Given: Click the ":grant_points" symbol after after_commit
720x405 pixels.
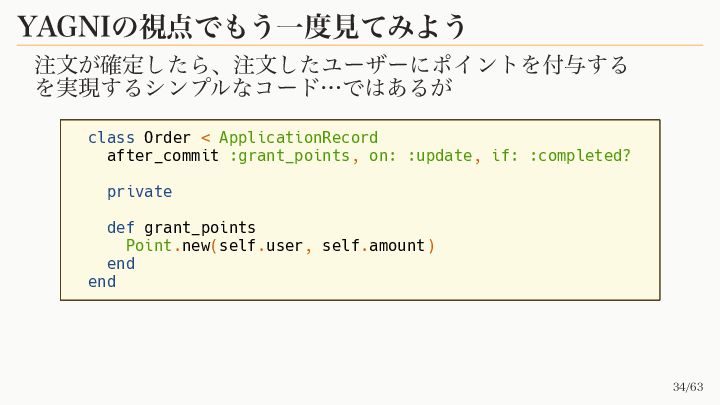Looking at the screenshot, I should tap(289, 156).
